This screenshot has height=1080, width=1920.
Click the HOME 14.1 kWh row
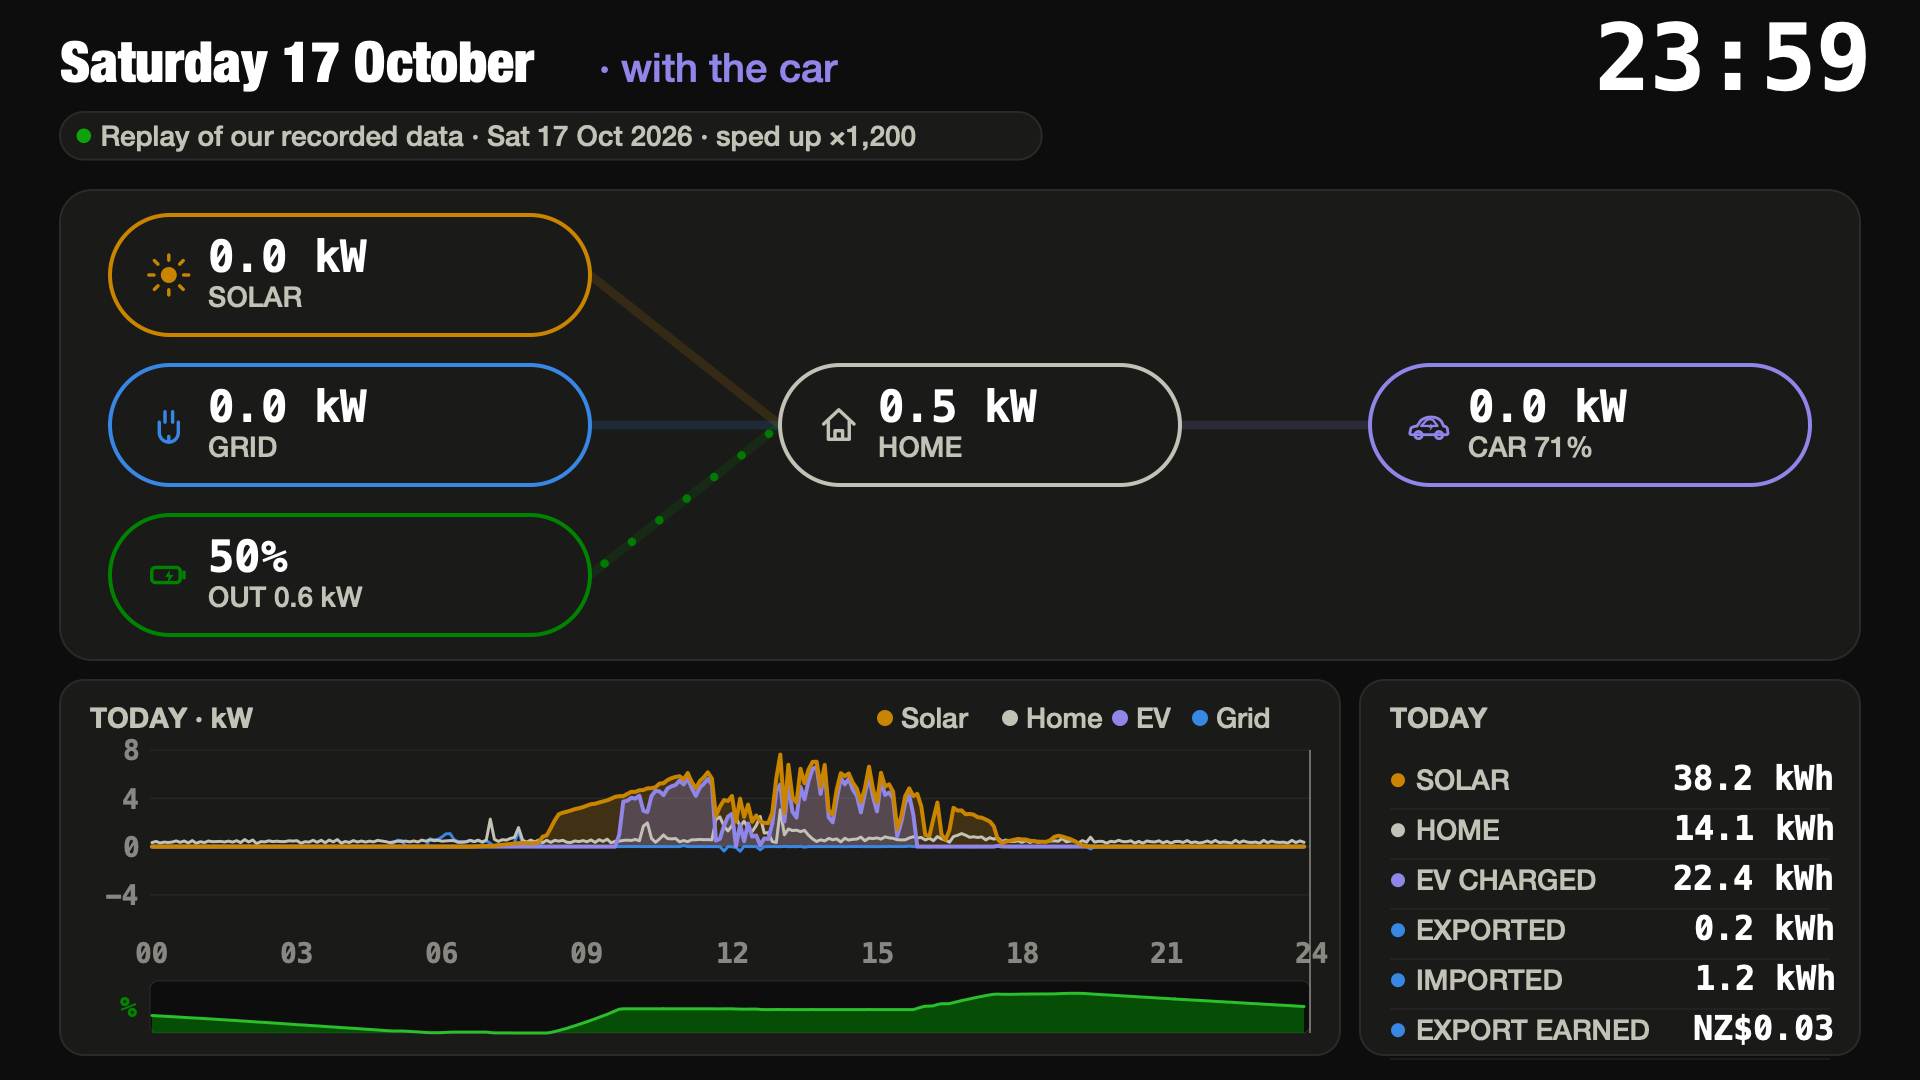pyautogui.click(x=1611, y=829)
